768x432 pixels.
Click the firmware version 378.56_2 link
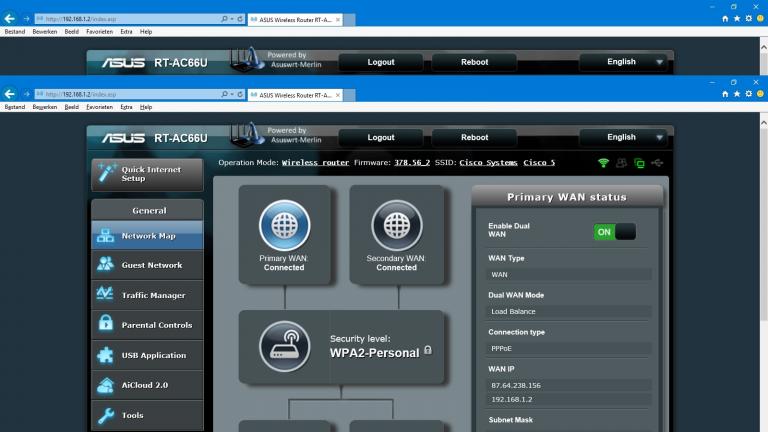[x=413, y=162]
